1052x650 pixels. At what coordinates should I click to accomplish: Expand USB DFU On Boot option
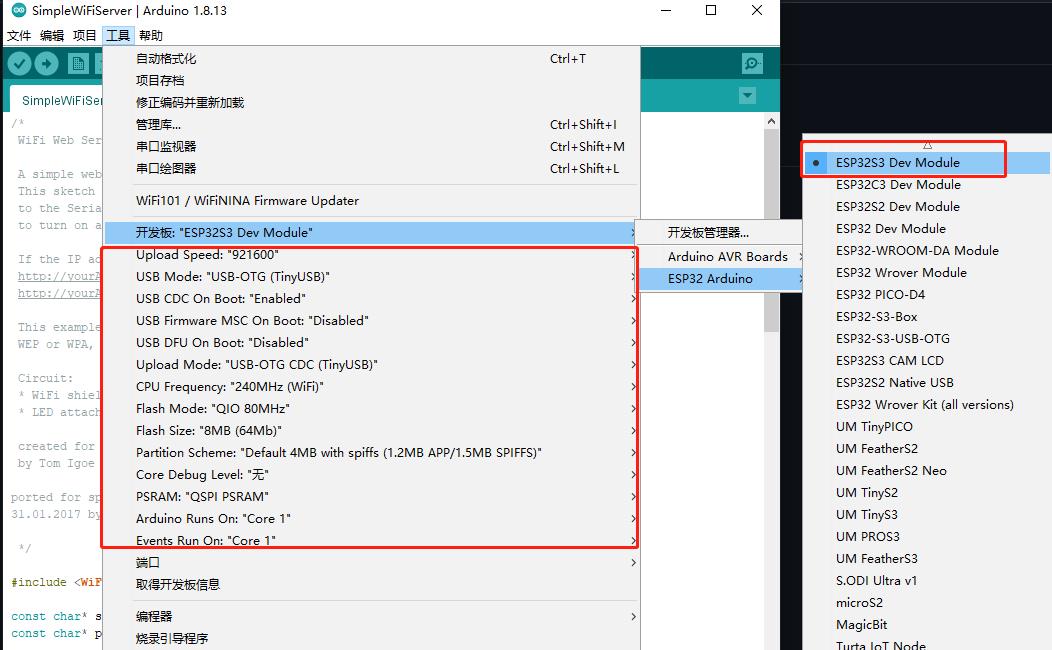coord(371,343)
